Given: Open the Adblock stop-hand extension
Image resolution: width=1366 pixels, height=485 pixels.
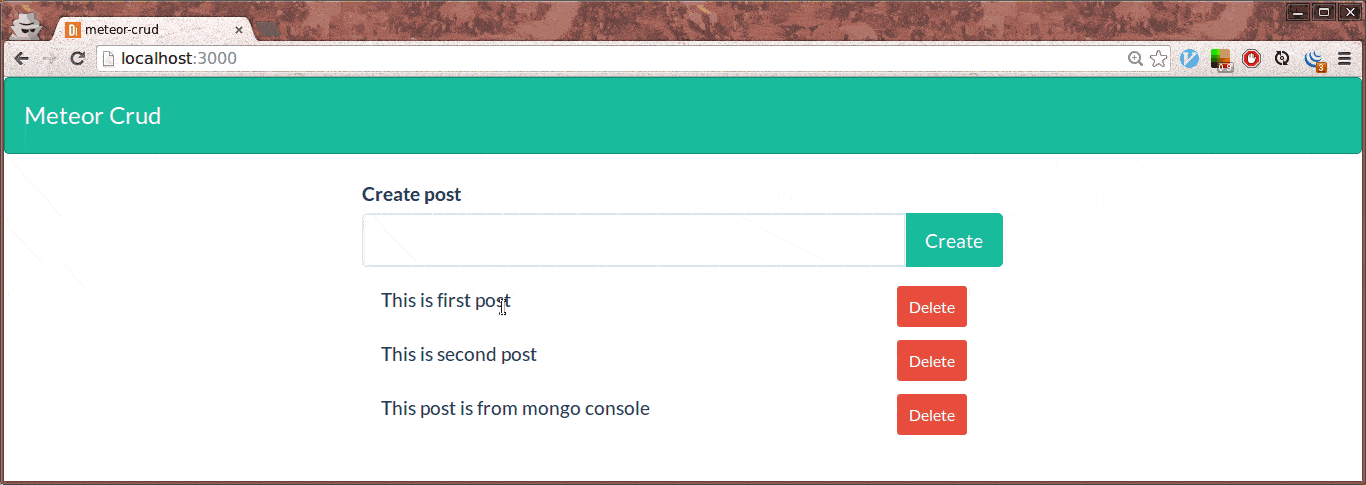Looking at the screenshot, I should 1252,59.
